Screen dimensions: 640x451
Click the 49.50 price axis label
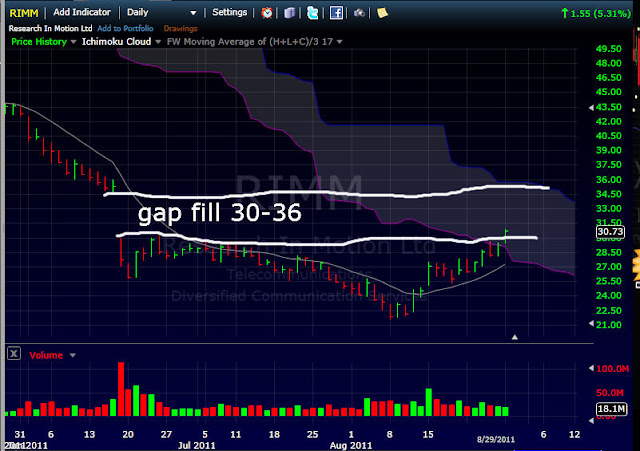click(609, 49)
